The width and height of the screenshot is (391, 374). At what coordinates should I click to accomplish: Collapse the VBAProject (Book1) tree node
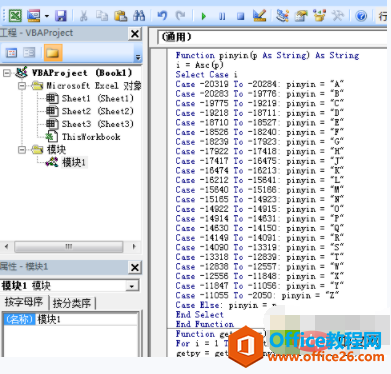7,73
